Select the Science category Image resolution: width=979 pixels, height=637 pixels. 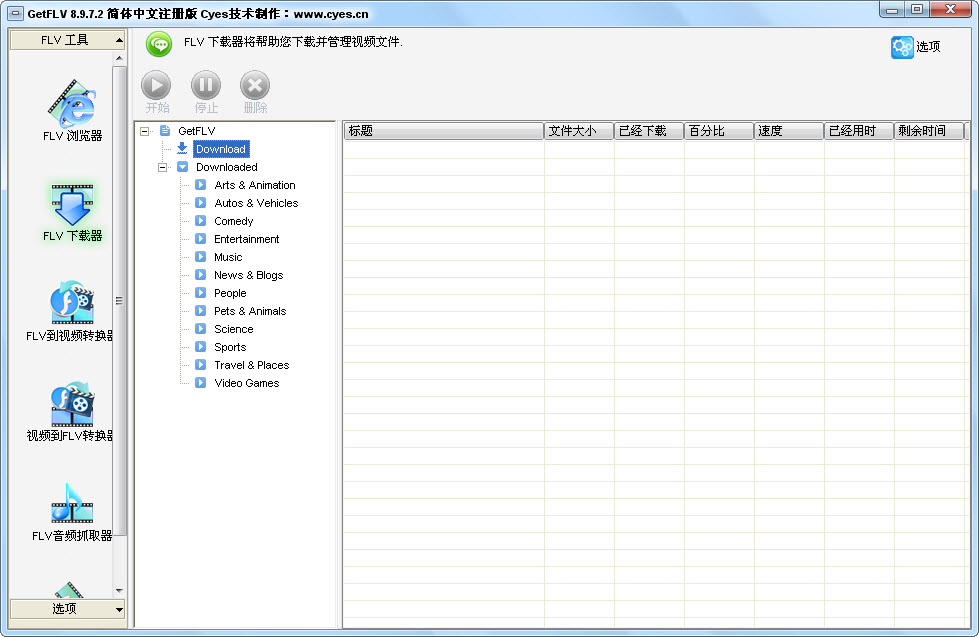click(234, 329)
